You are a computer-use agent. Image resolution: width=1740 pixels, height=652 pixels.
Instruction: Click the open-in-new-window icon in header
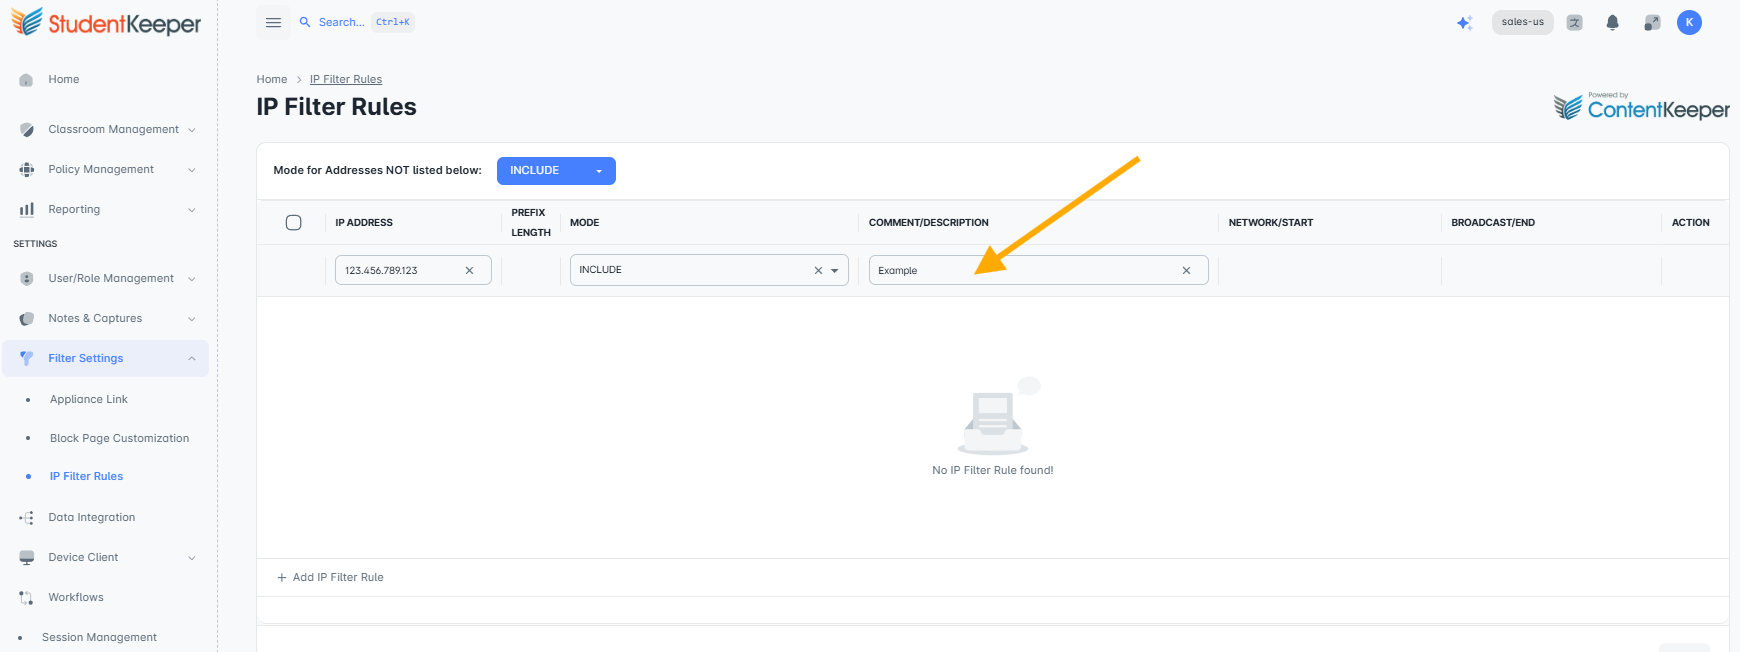[1651, 22]
